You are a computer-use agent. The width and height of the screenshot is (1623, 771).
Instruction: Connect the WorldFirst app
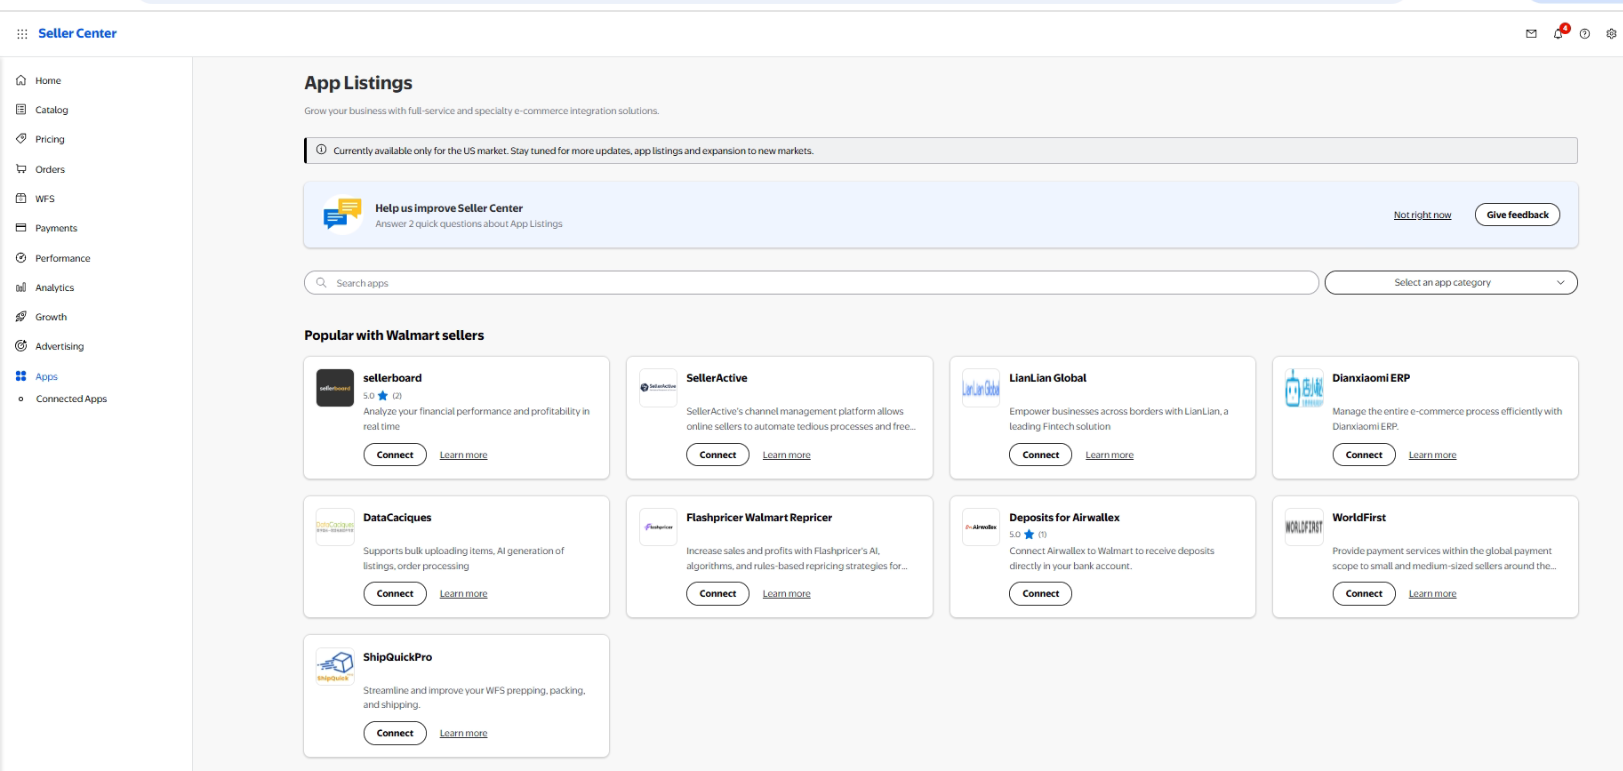click(1364, 594)
